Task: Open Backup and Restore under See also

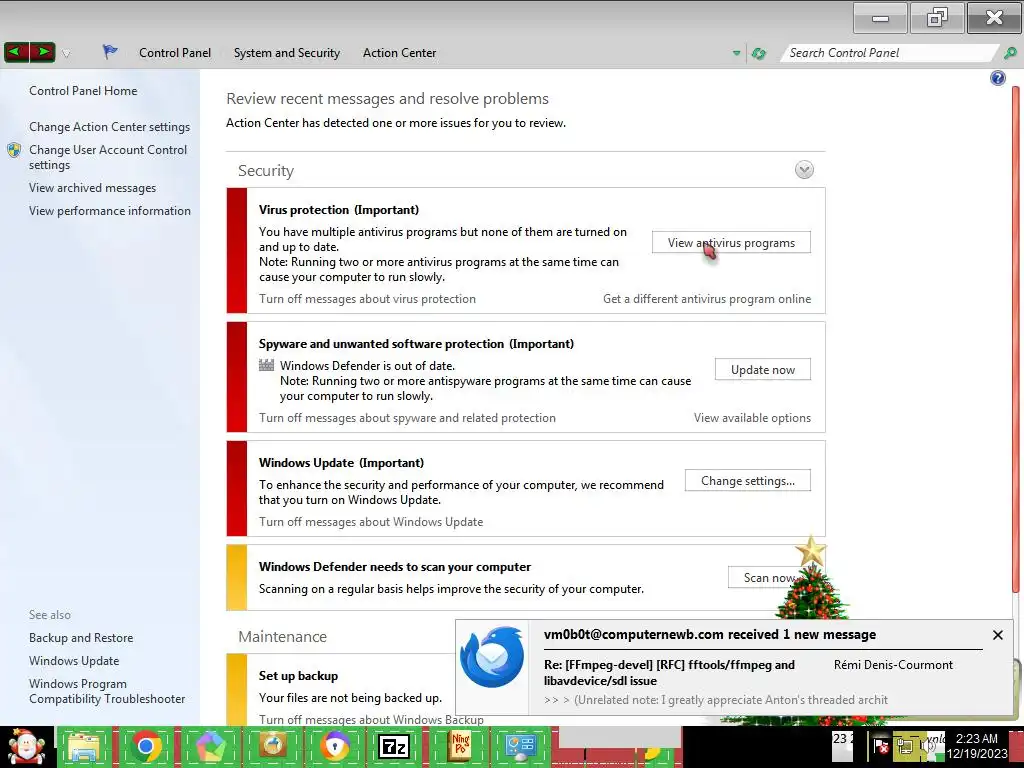Action: pos(81,638)
